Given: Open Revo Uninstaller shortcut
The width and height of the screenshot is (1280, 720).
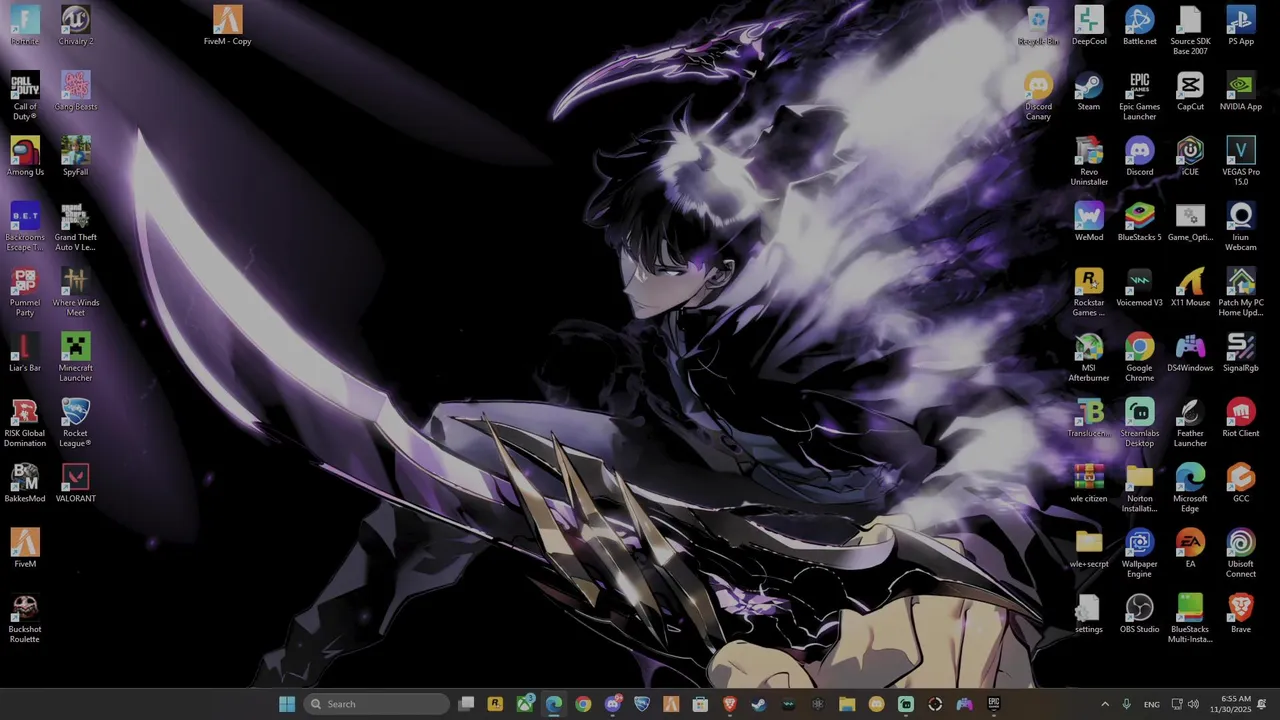Looking at the screenshot, I should tap(1089, 161).
